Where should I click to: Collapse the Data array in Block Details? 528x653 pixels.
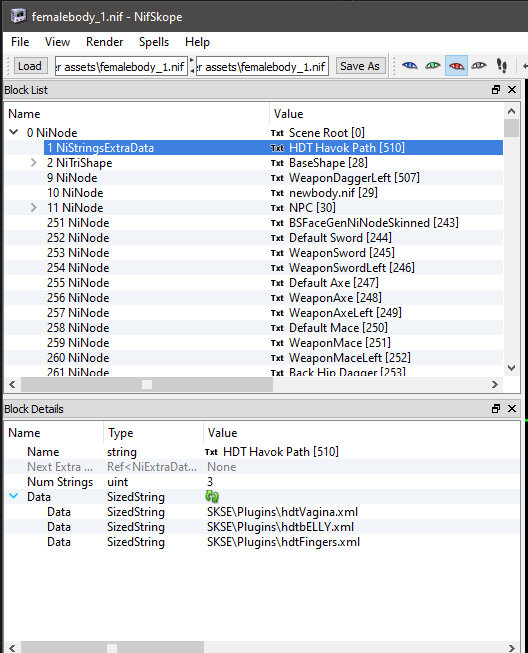pos(14,496)
